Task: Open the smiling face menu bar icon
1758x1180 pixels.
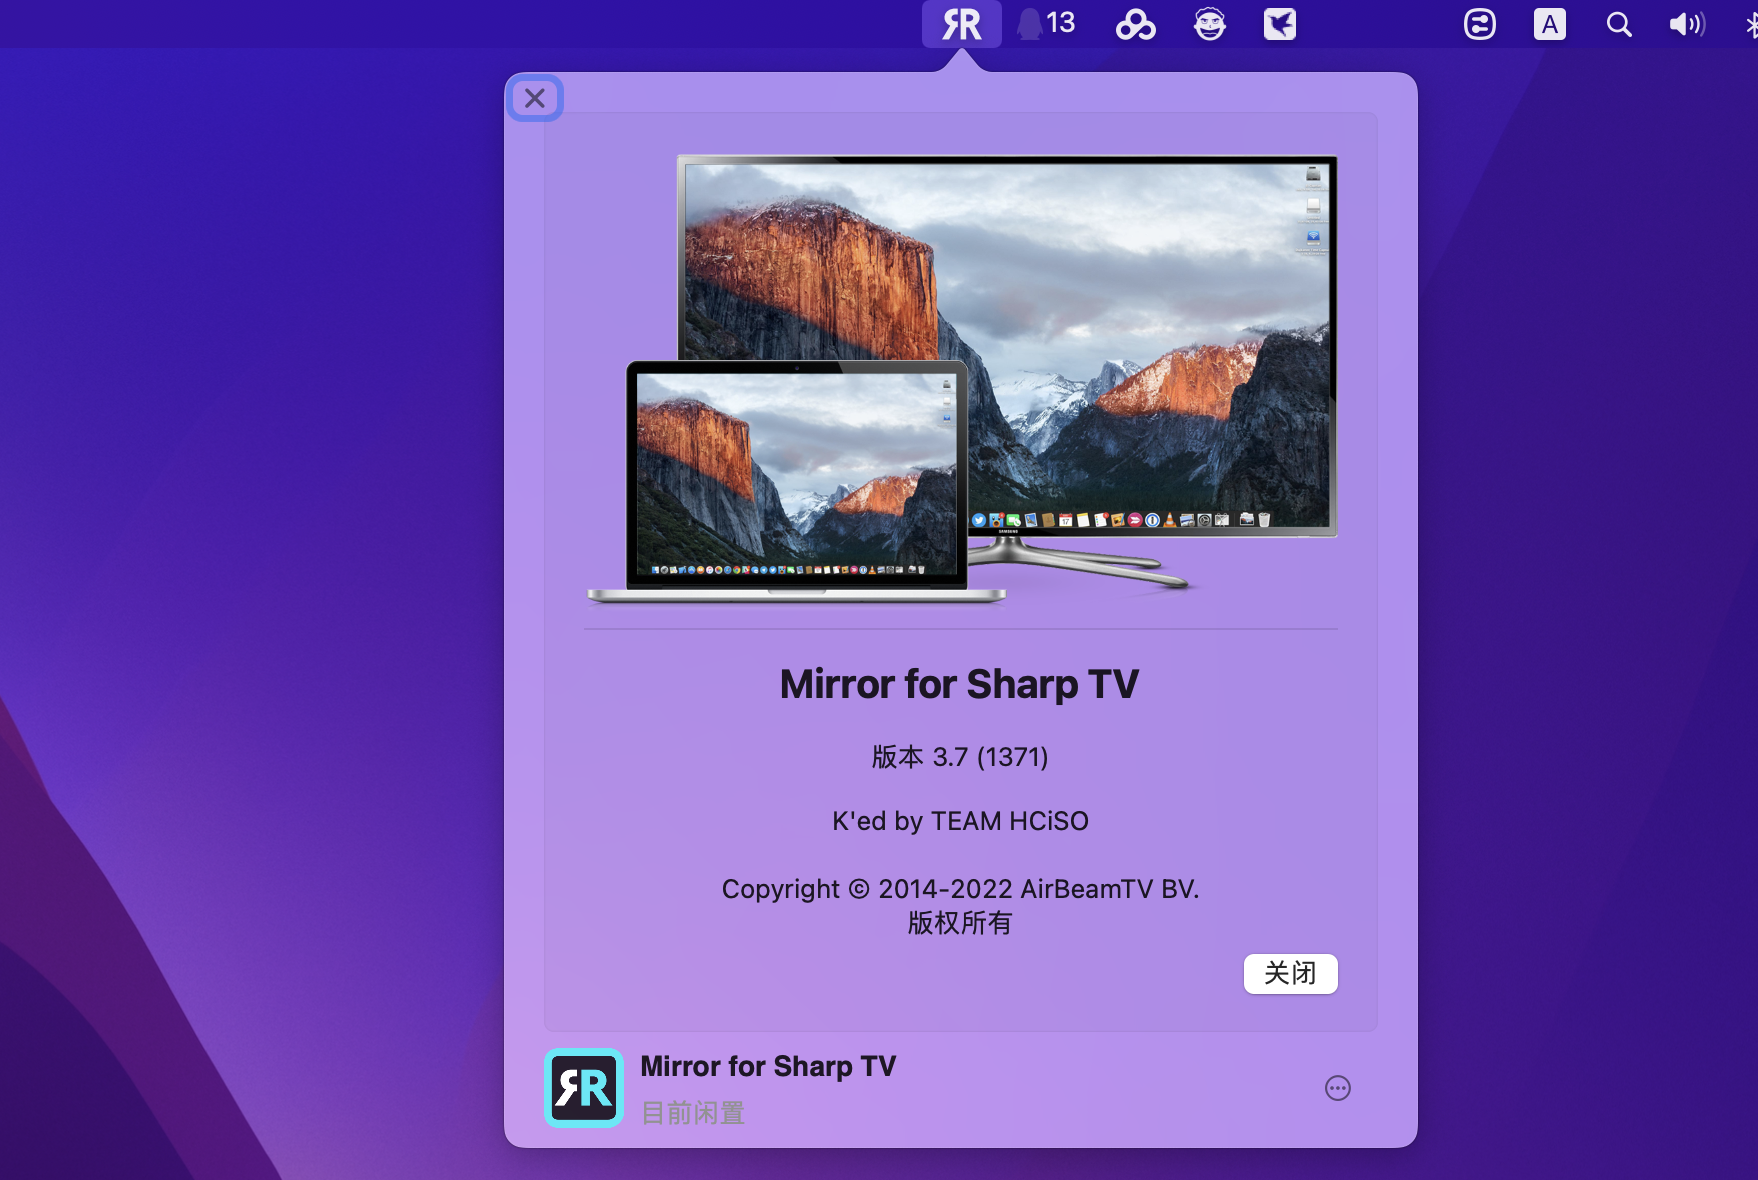Action: (x=1209, y=24)
